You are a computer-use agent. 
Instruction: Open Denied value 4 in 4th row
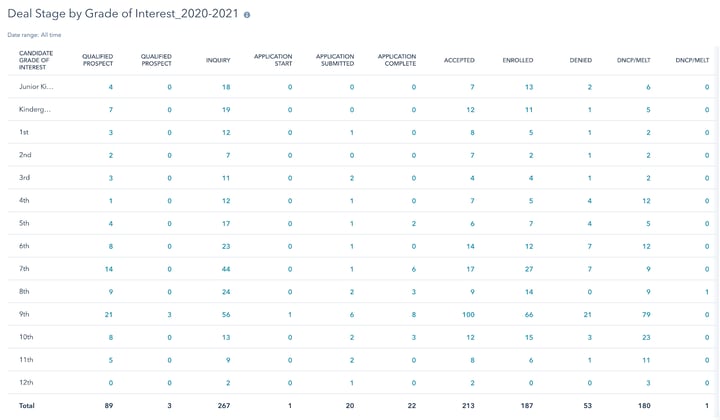pyautogui.click(x=590, y=201)
